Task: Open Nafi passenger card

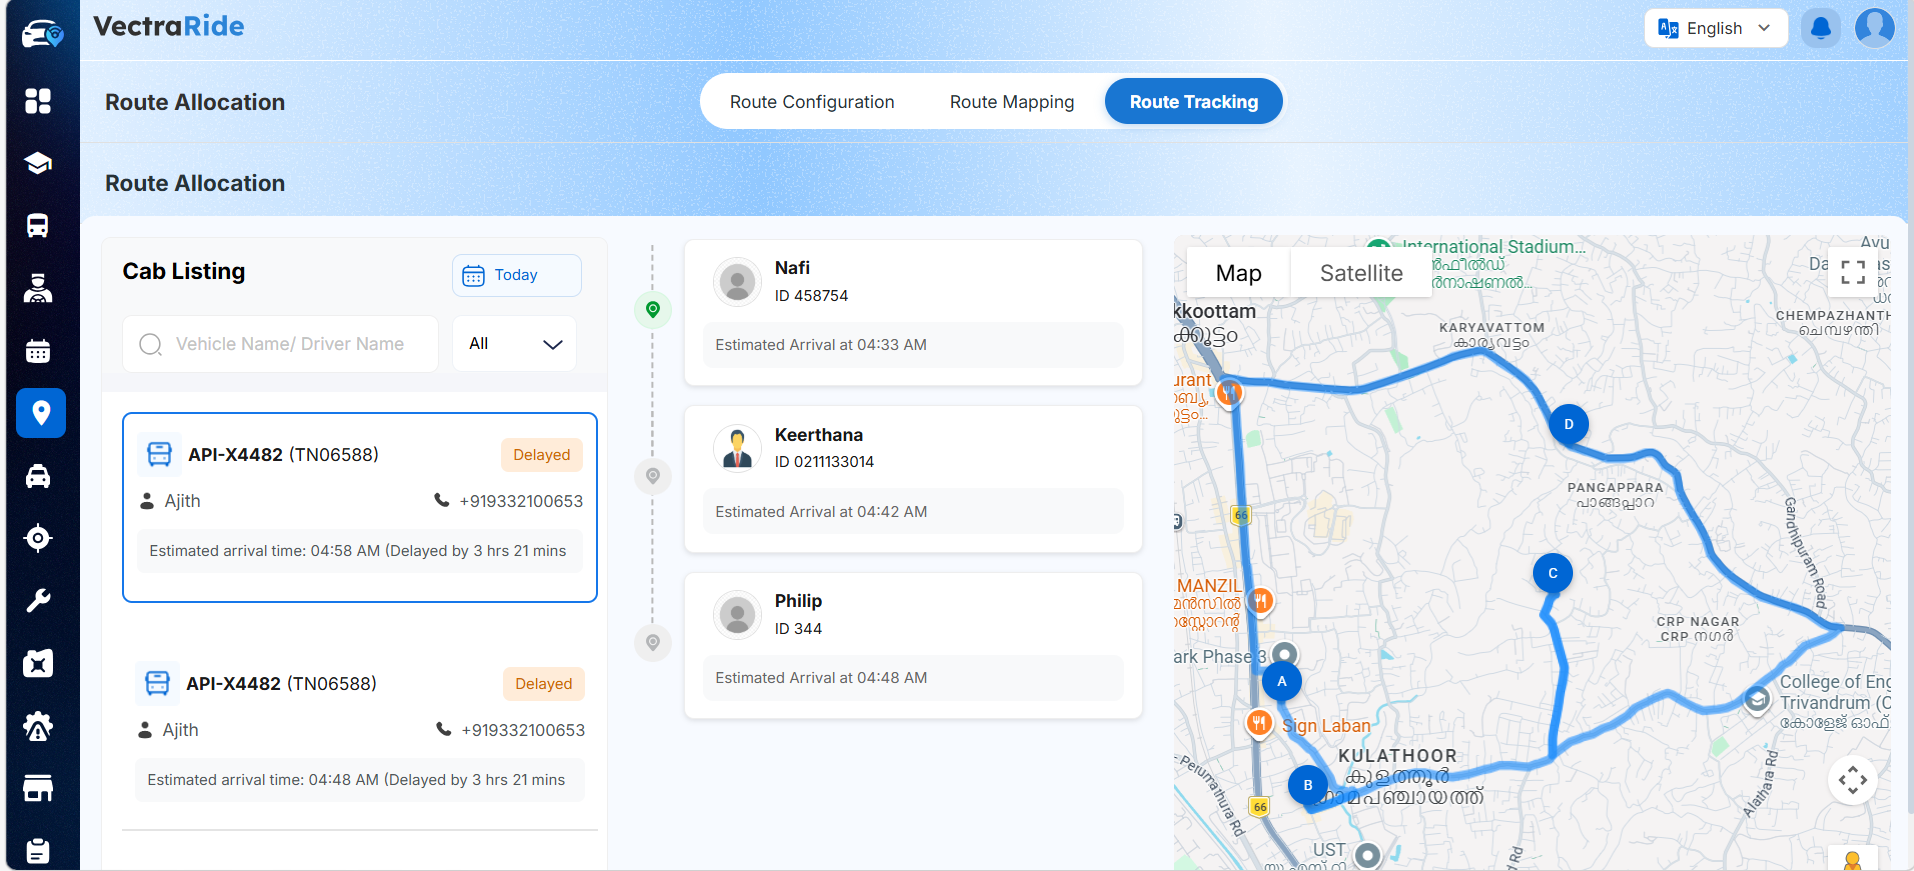Action: (x=913, y=313)
